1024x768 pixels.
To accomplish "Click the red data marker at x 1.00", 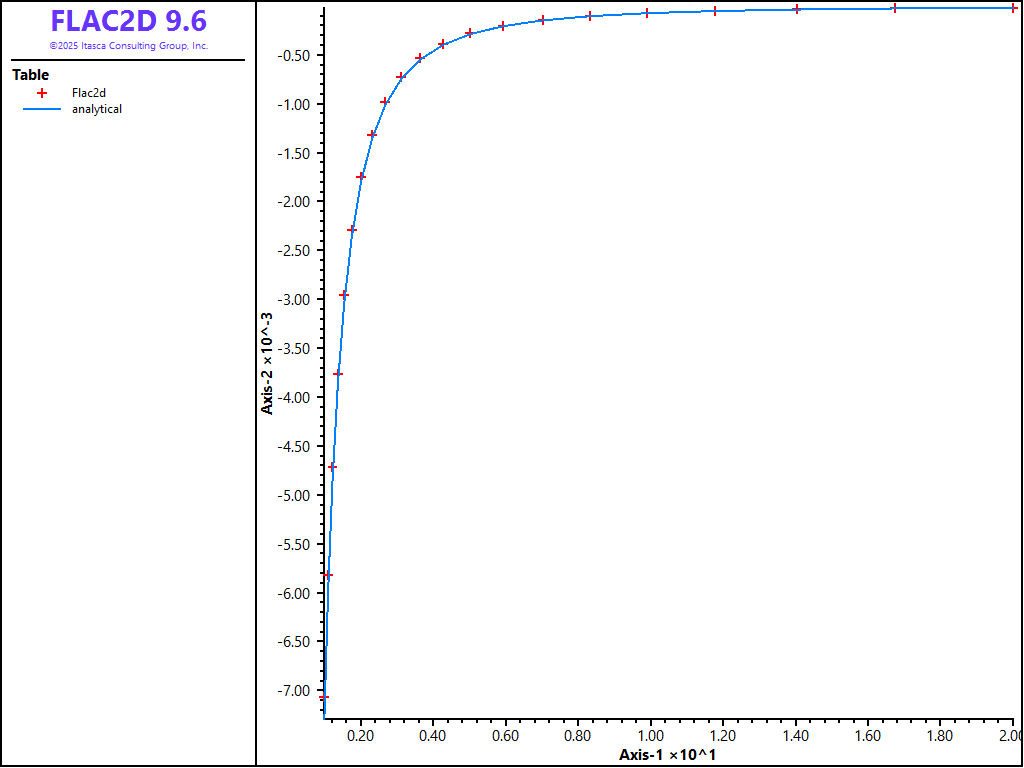I will point(647,13).
